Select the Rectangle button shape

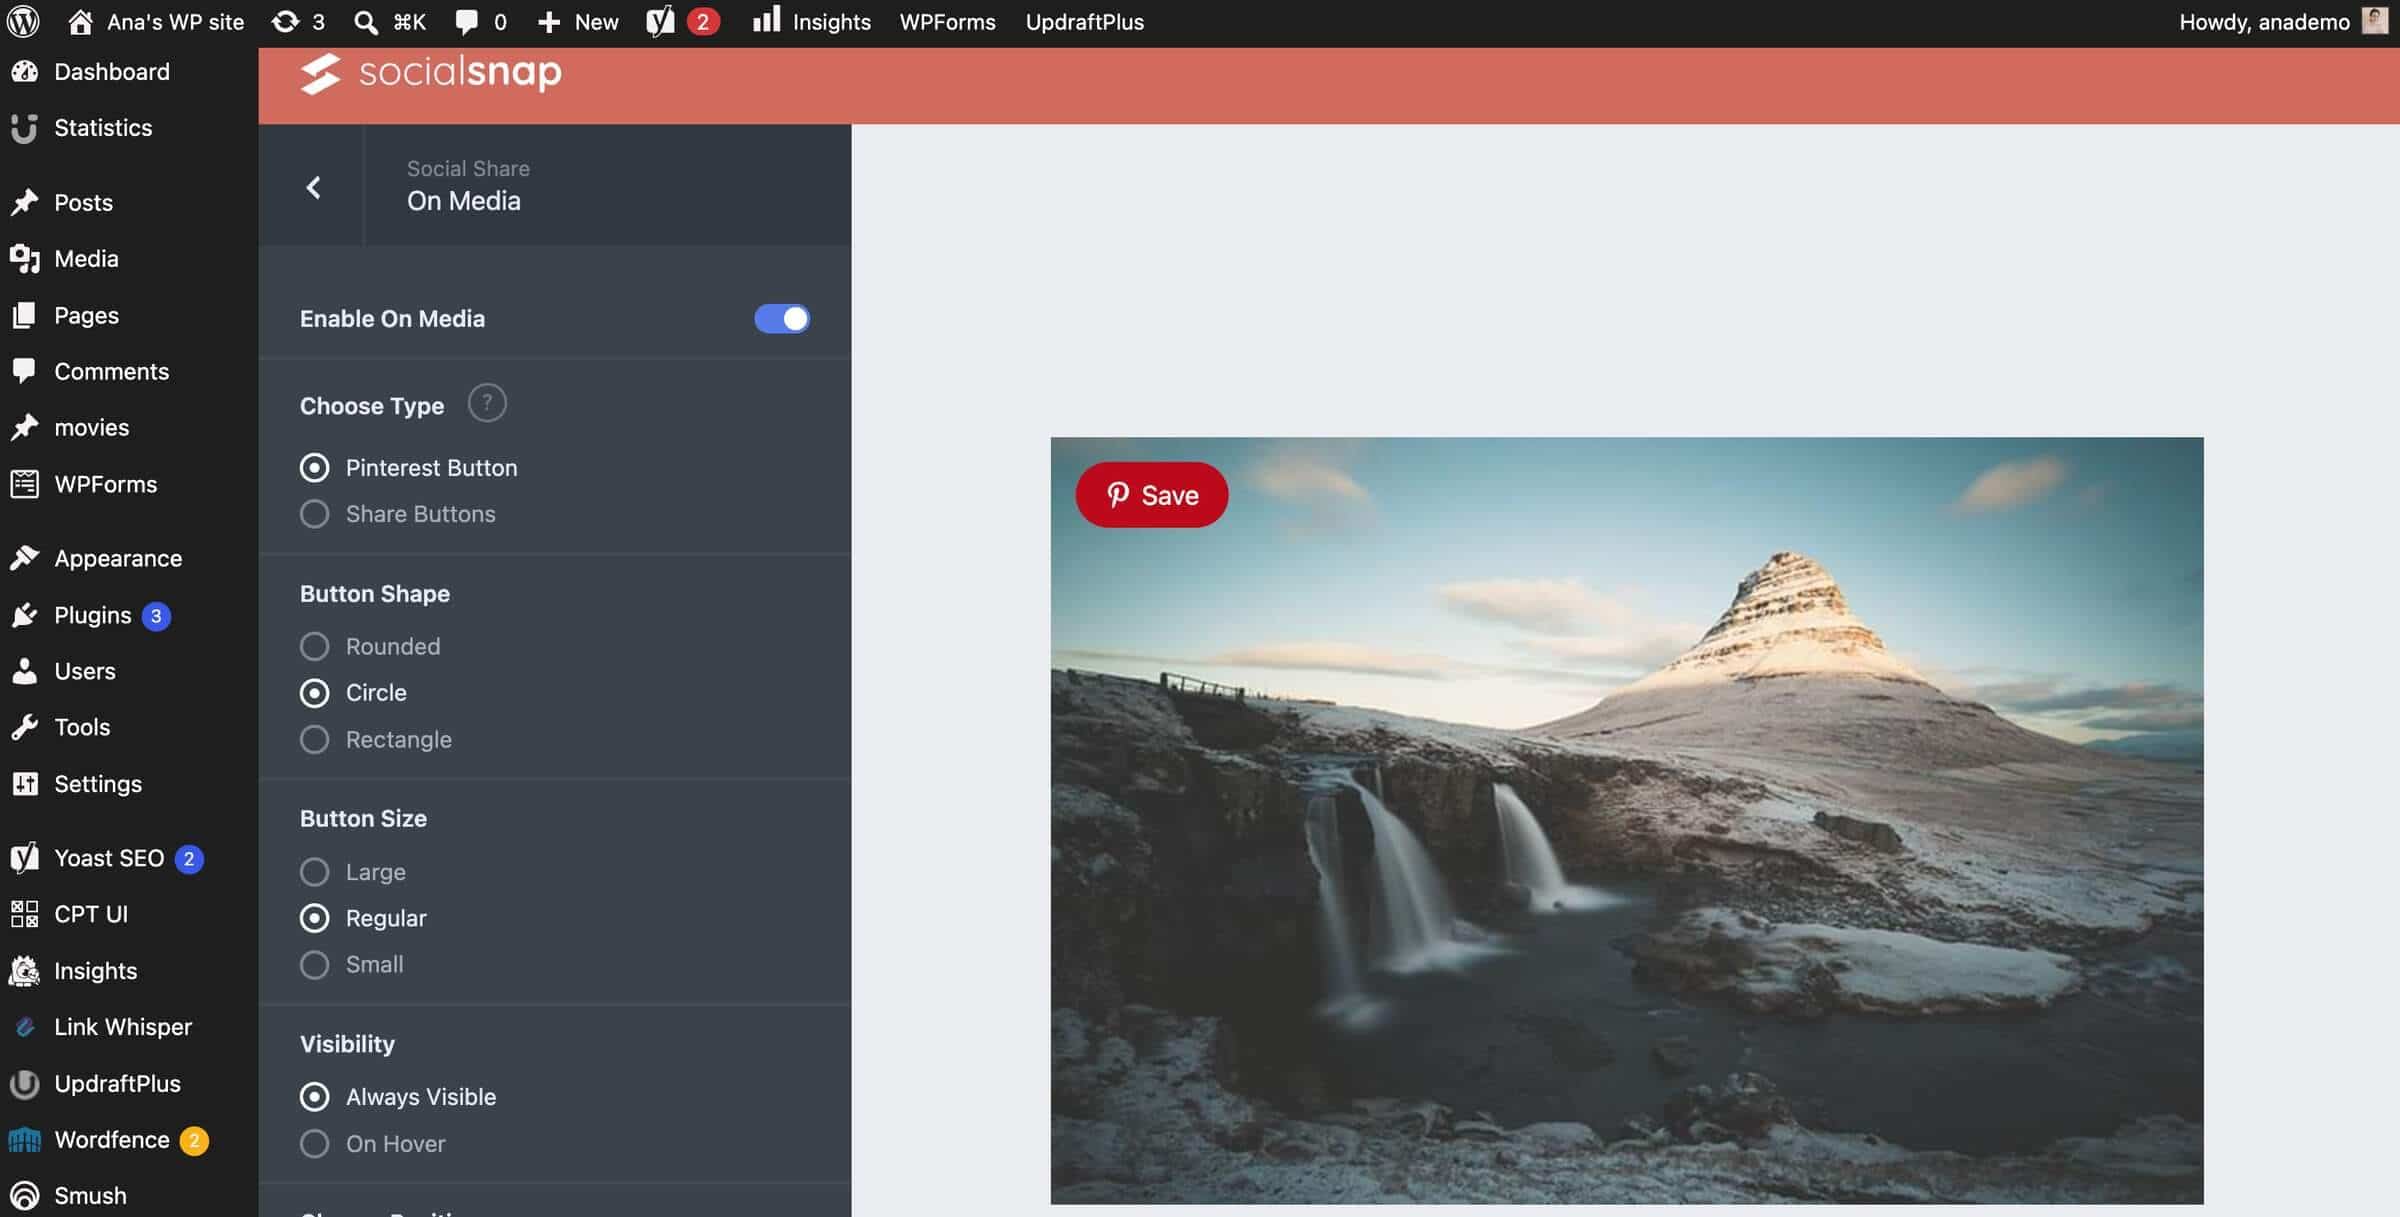(376, 739)
